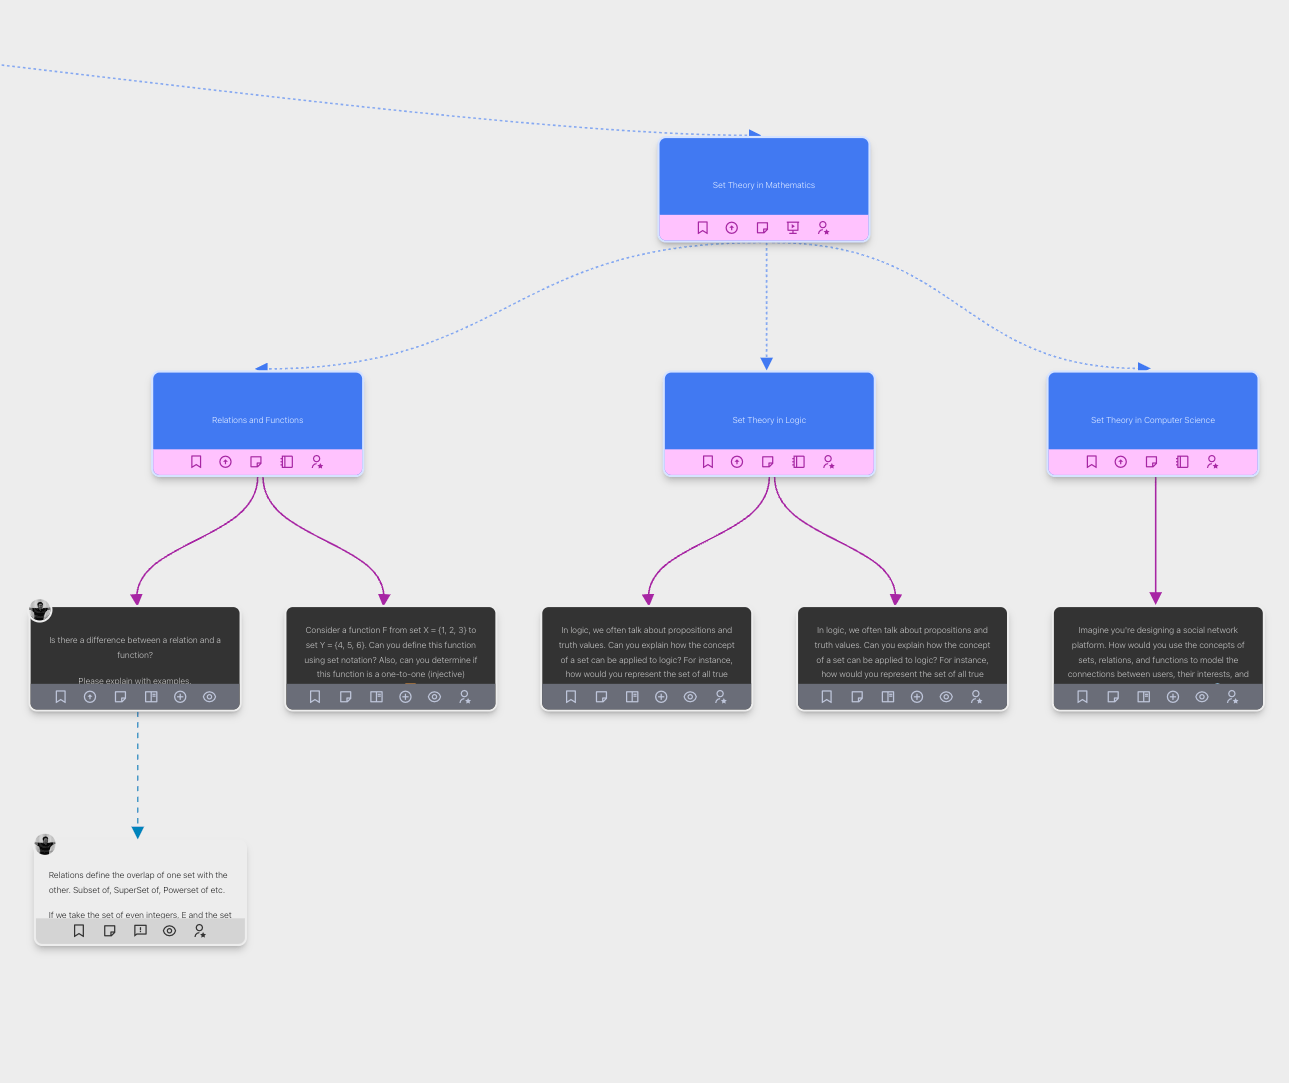Click up-arrow circle on relation vs function question
The image size is (1289, 1083).
[x=90, y=697]
